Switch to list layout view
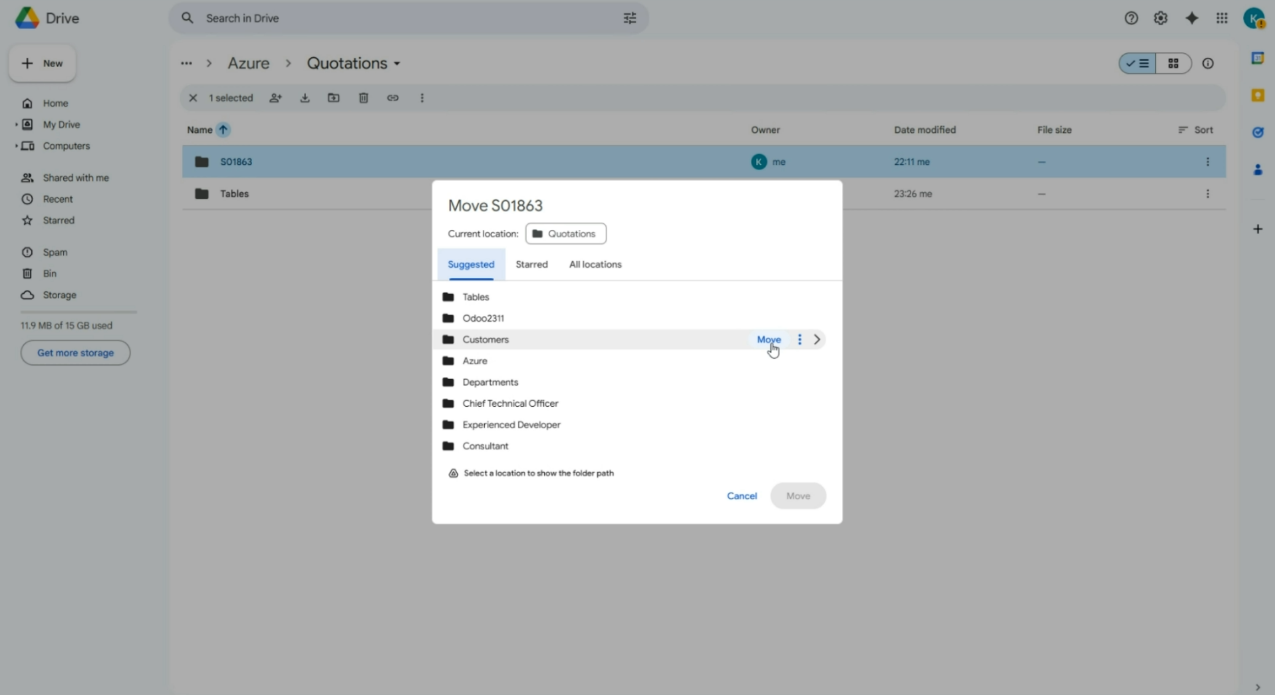 click(1138, 63)
